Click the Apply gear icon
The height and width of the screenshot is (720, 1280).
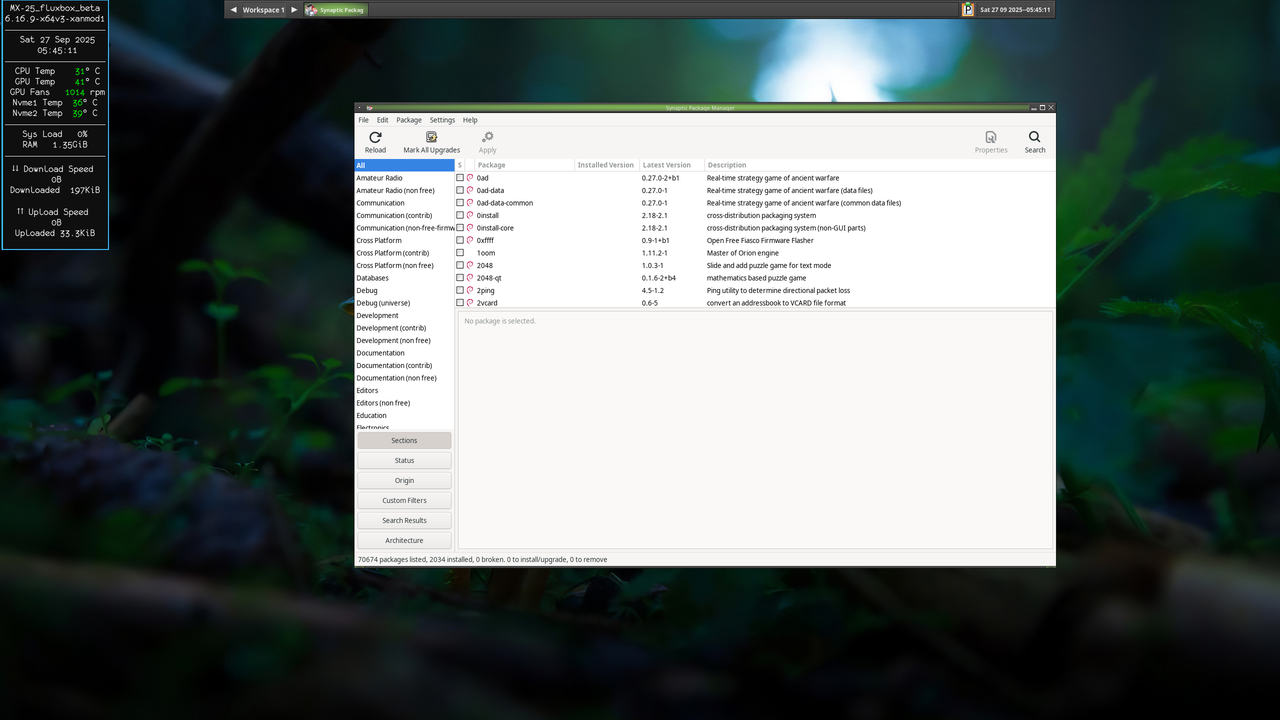[x=487, y=137]
